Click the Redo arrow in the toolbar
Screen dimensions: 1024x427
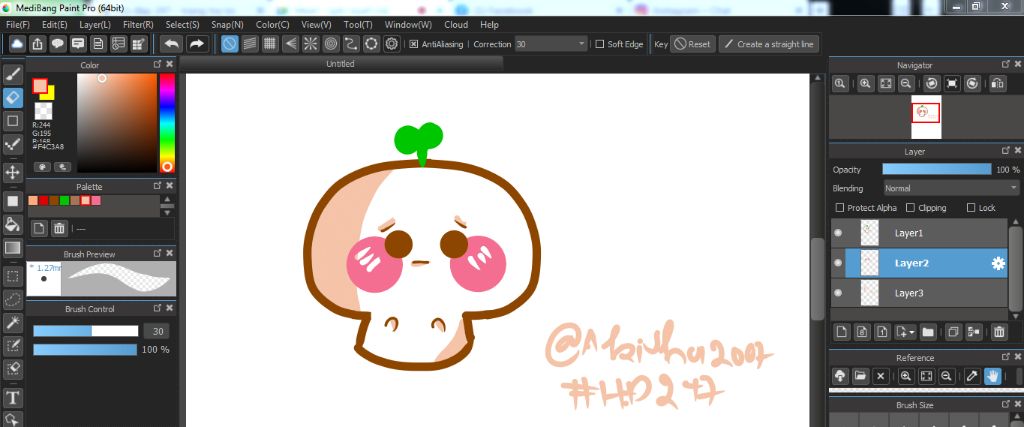[x=195, y=44]
